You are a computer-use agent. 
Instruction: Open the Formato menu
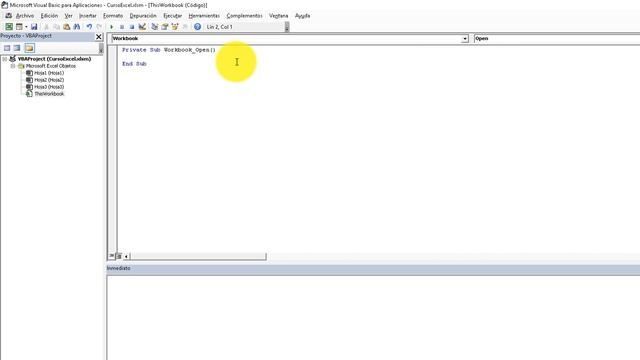pos(113,16)
